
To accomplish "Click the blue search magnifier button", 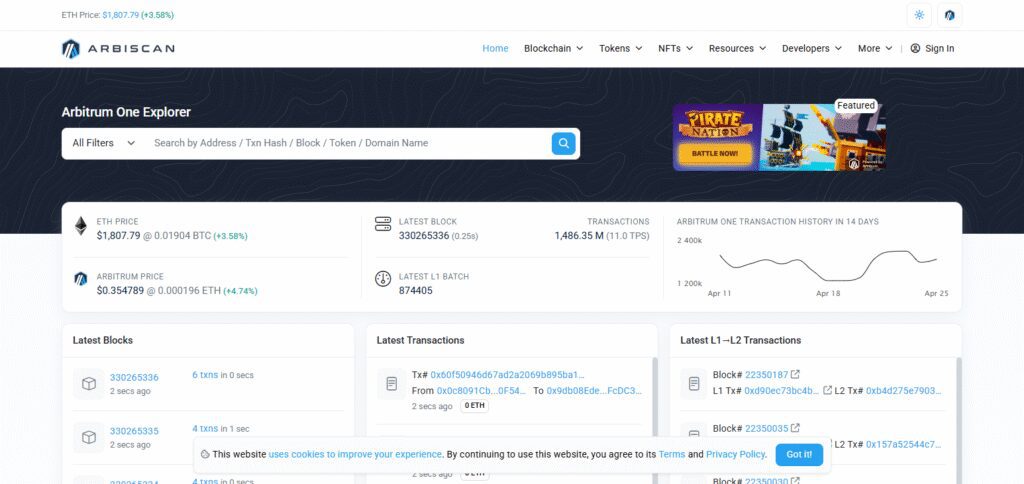I will 564,144.
